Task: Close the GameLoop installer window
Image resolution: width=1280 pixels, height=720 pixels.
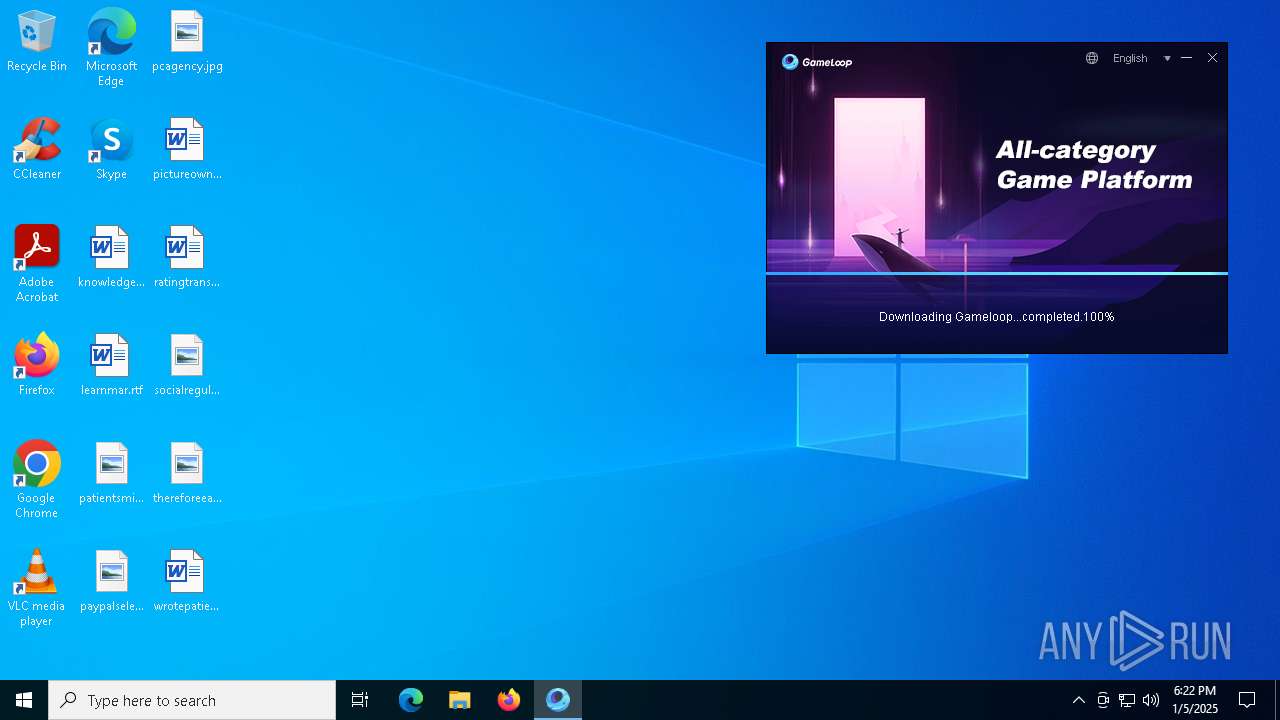Action: (1212, 58)
